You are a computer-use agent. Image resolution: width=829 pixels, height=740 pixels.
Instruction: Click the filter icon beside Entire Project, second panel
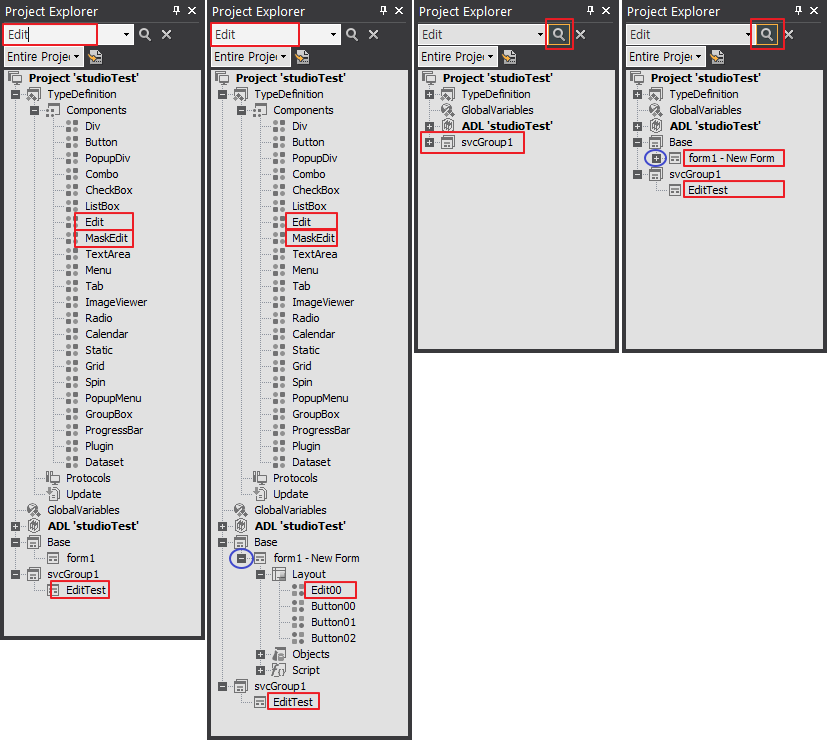[x=304, y=57]
